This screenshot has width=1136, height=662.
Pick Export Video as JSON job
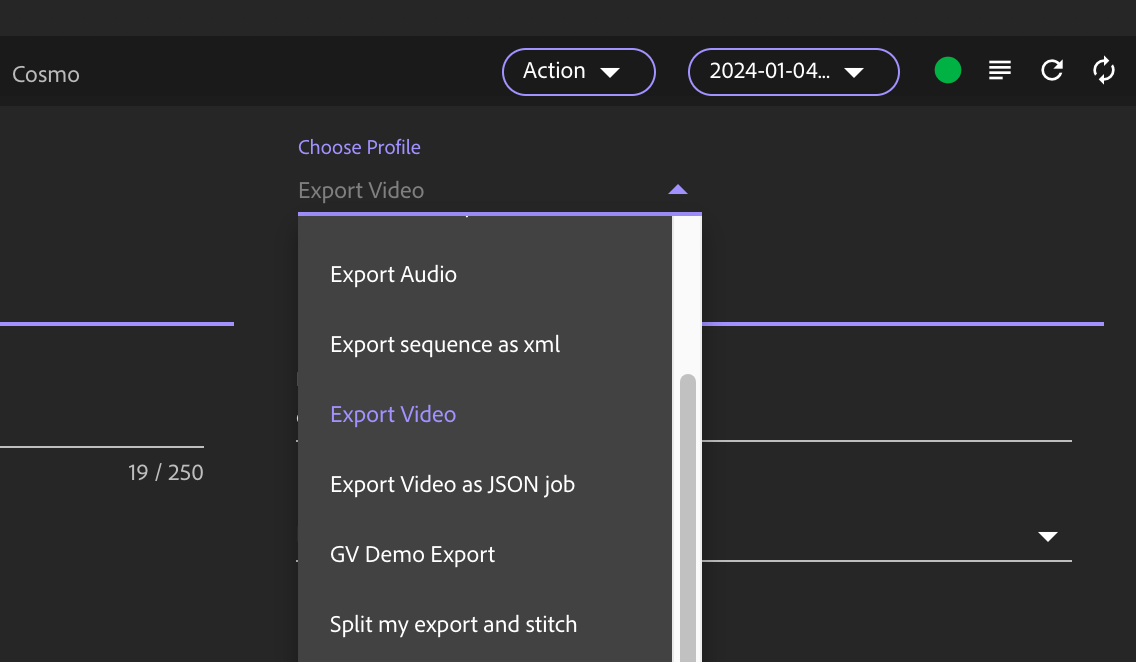(x=452, y=485)
